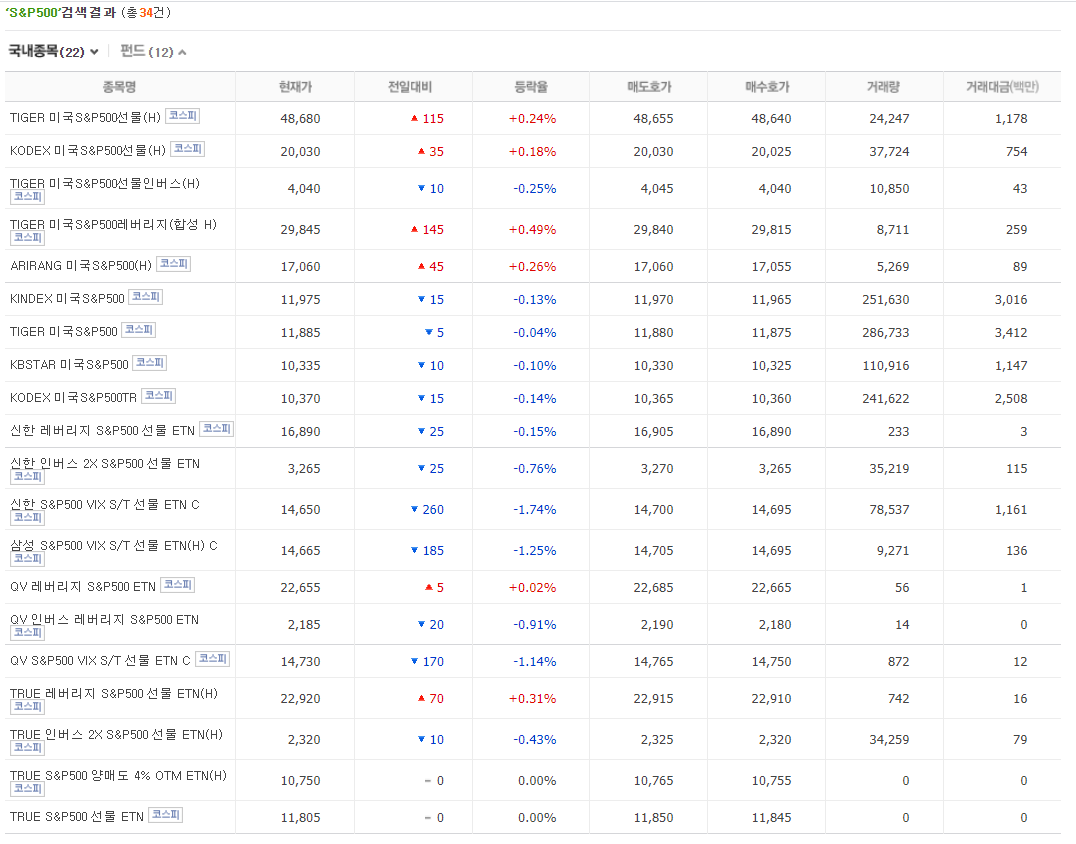Click 코스피 badge next to TIGER 미국S&P500선물(H)
The height and width of the screenshot is (844, 1076).
[x=183, y=116]
